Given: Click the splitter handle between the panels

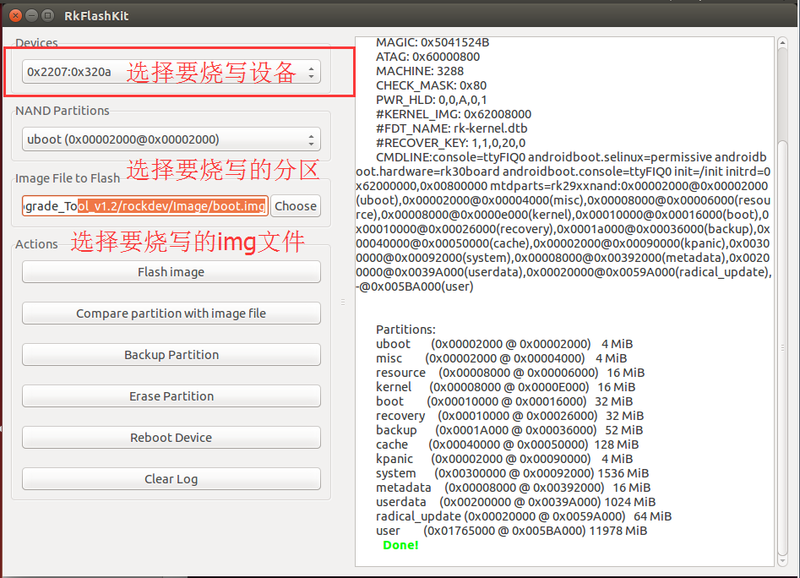Looking at the screenshot, I should coord(342,300).
